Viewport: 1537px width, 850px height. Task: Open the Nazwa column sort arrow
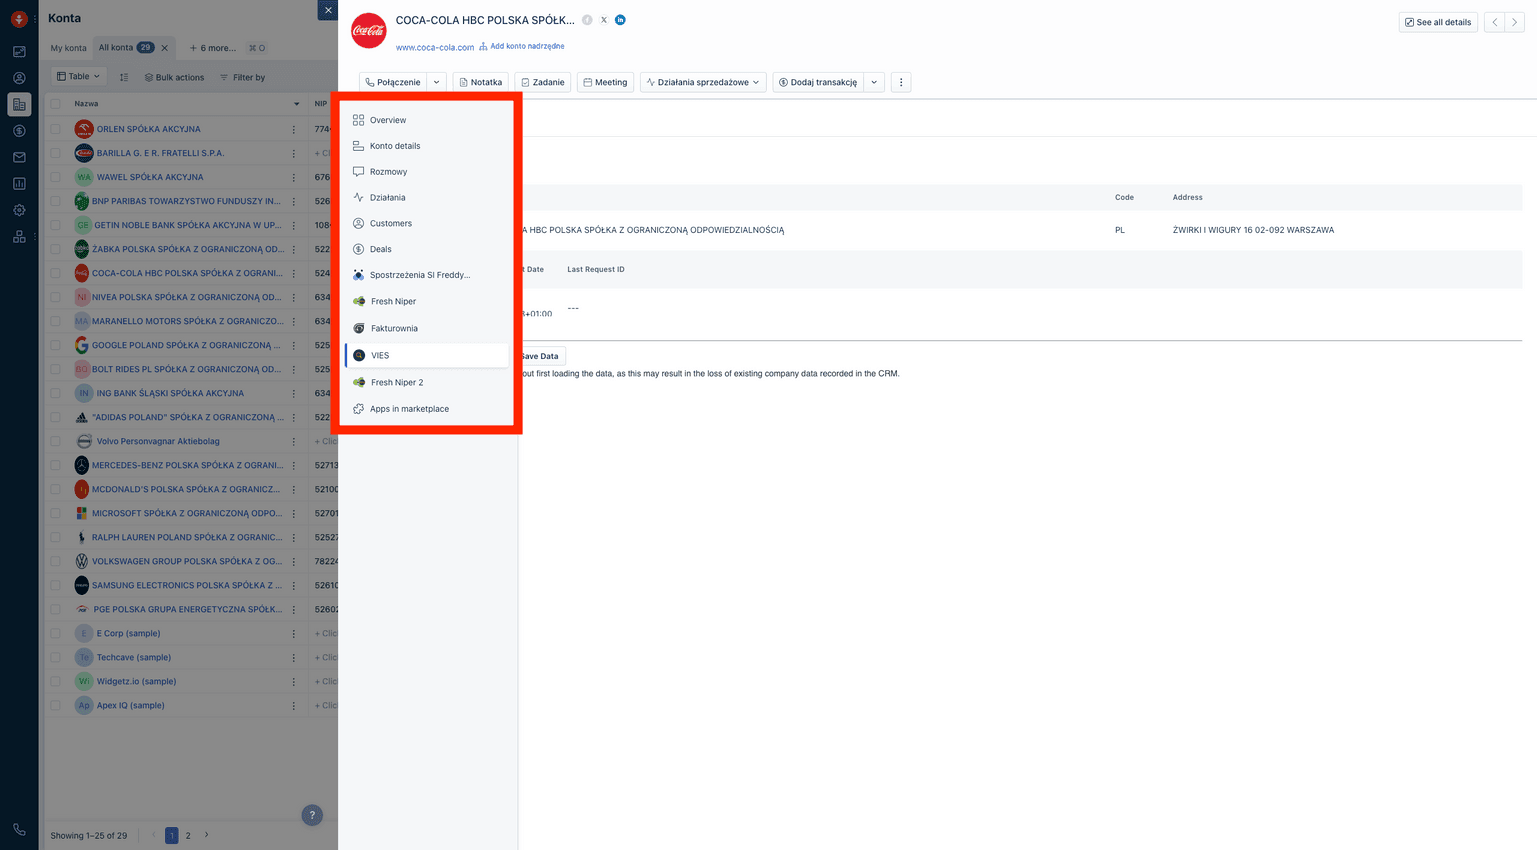pos(297,104)
